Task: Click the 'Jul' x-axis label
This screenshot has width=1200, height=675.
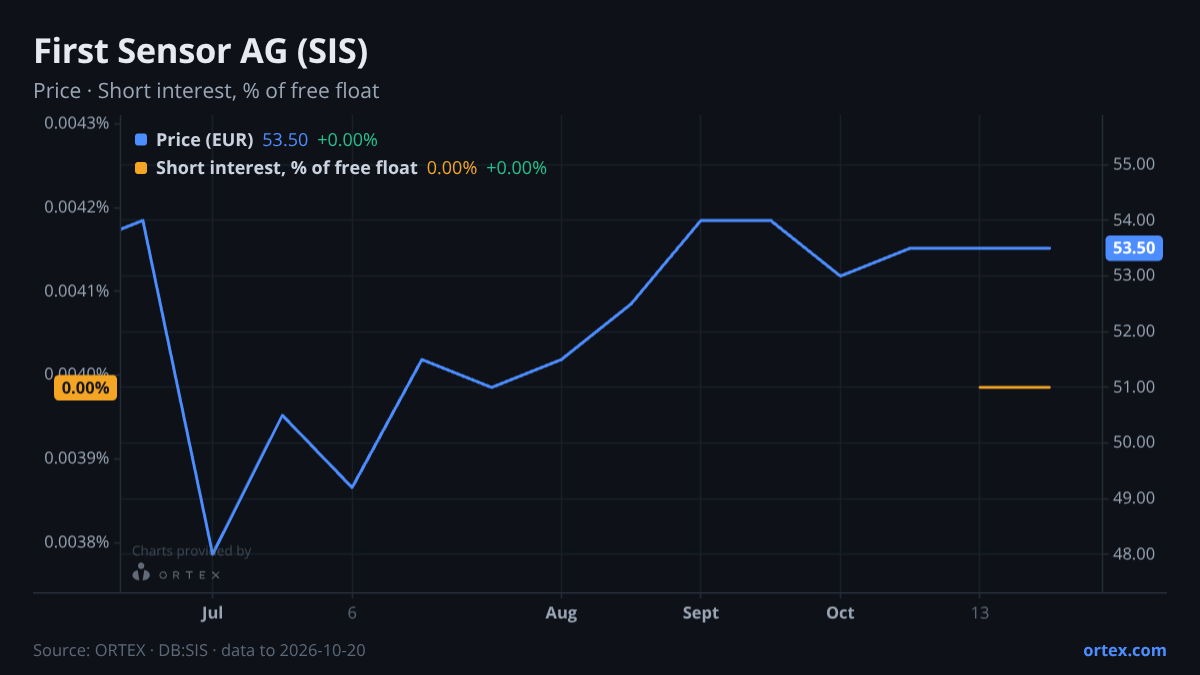Action: pos(211,613)
